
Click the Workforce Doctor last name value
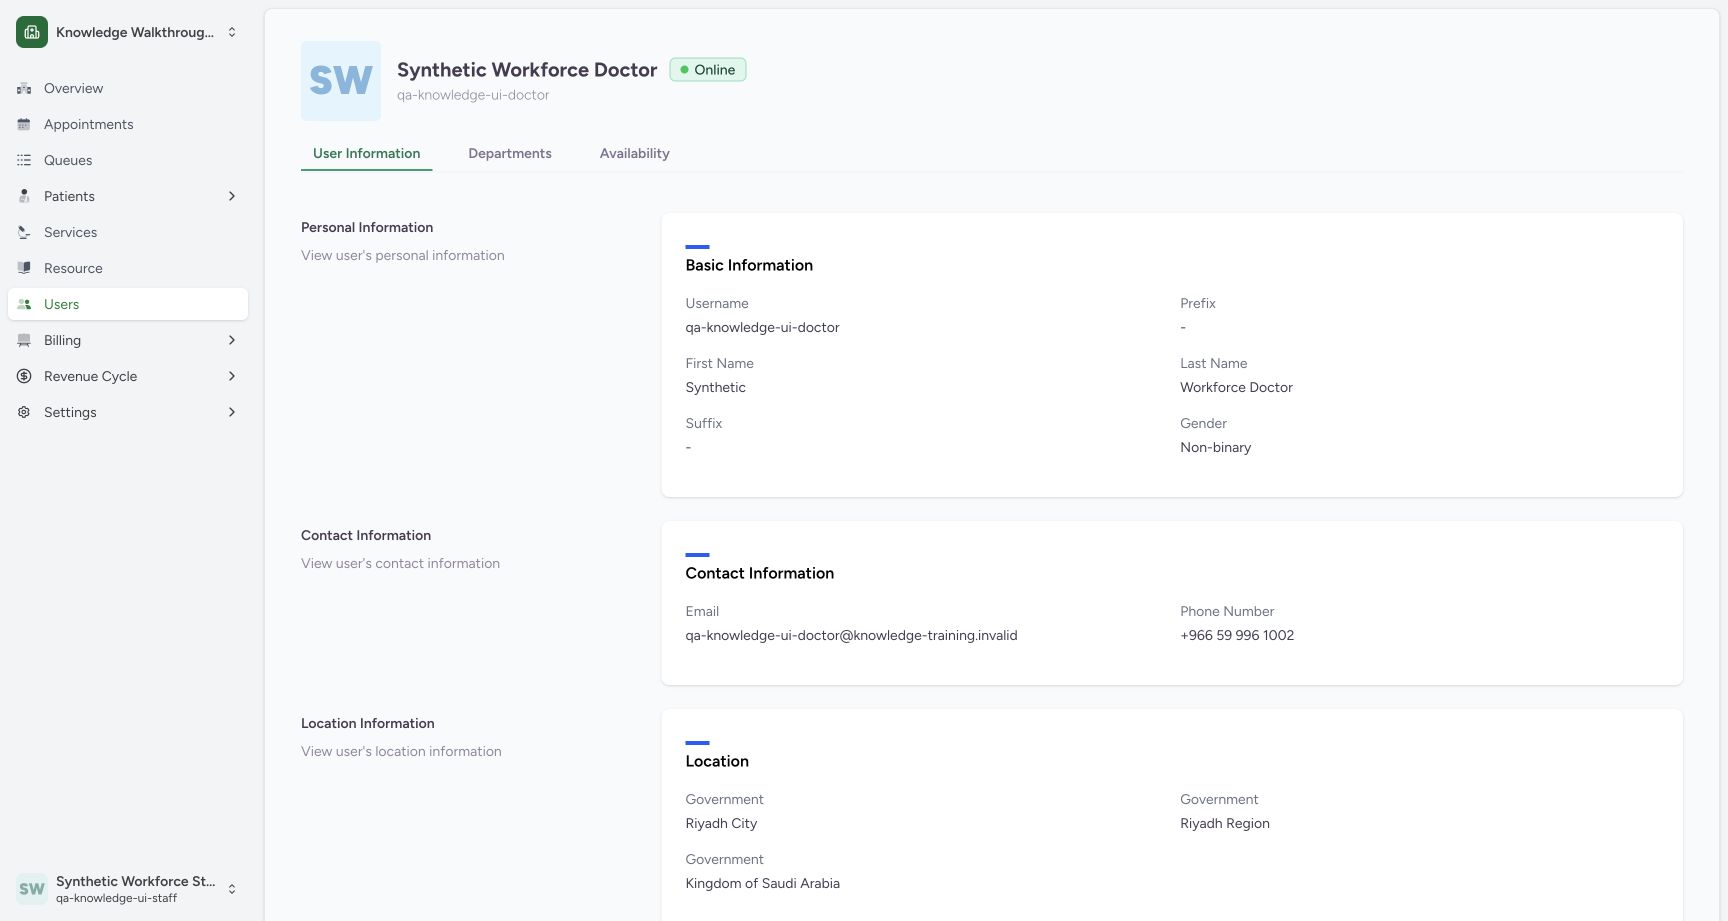(x=1236, y=388)
